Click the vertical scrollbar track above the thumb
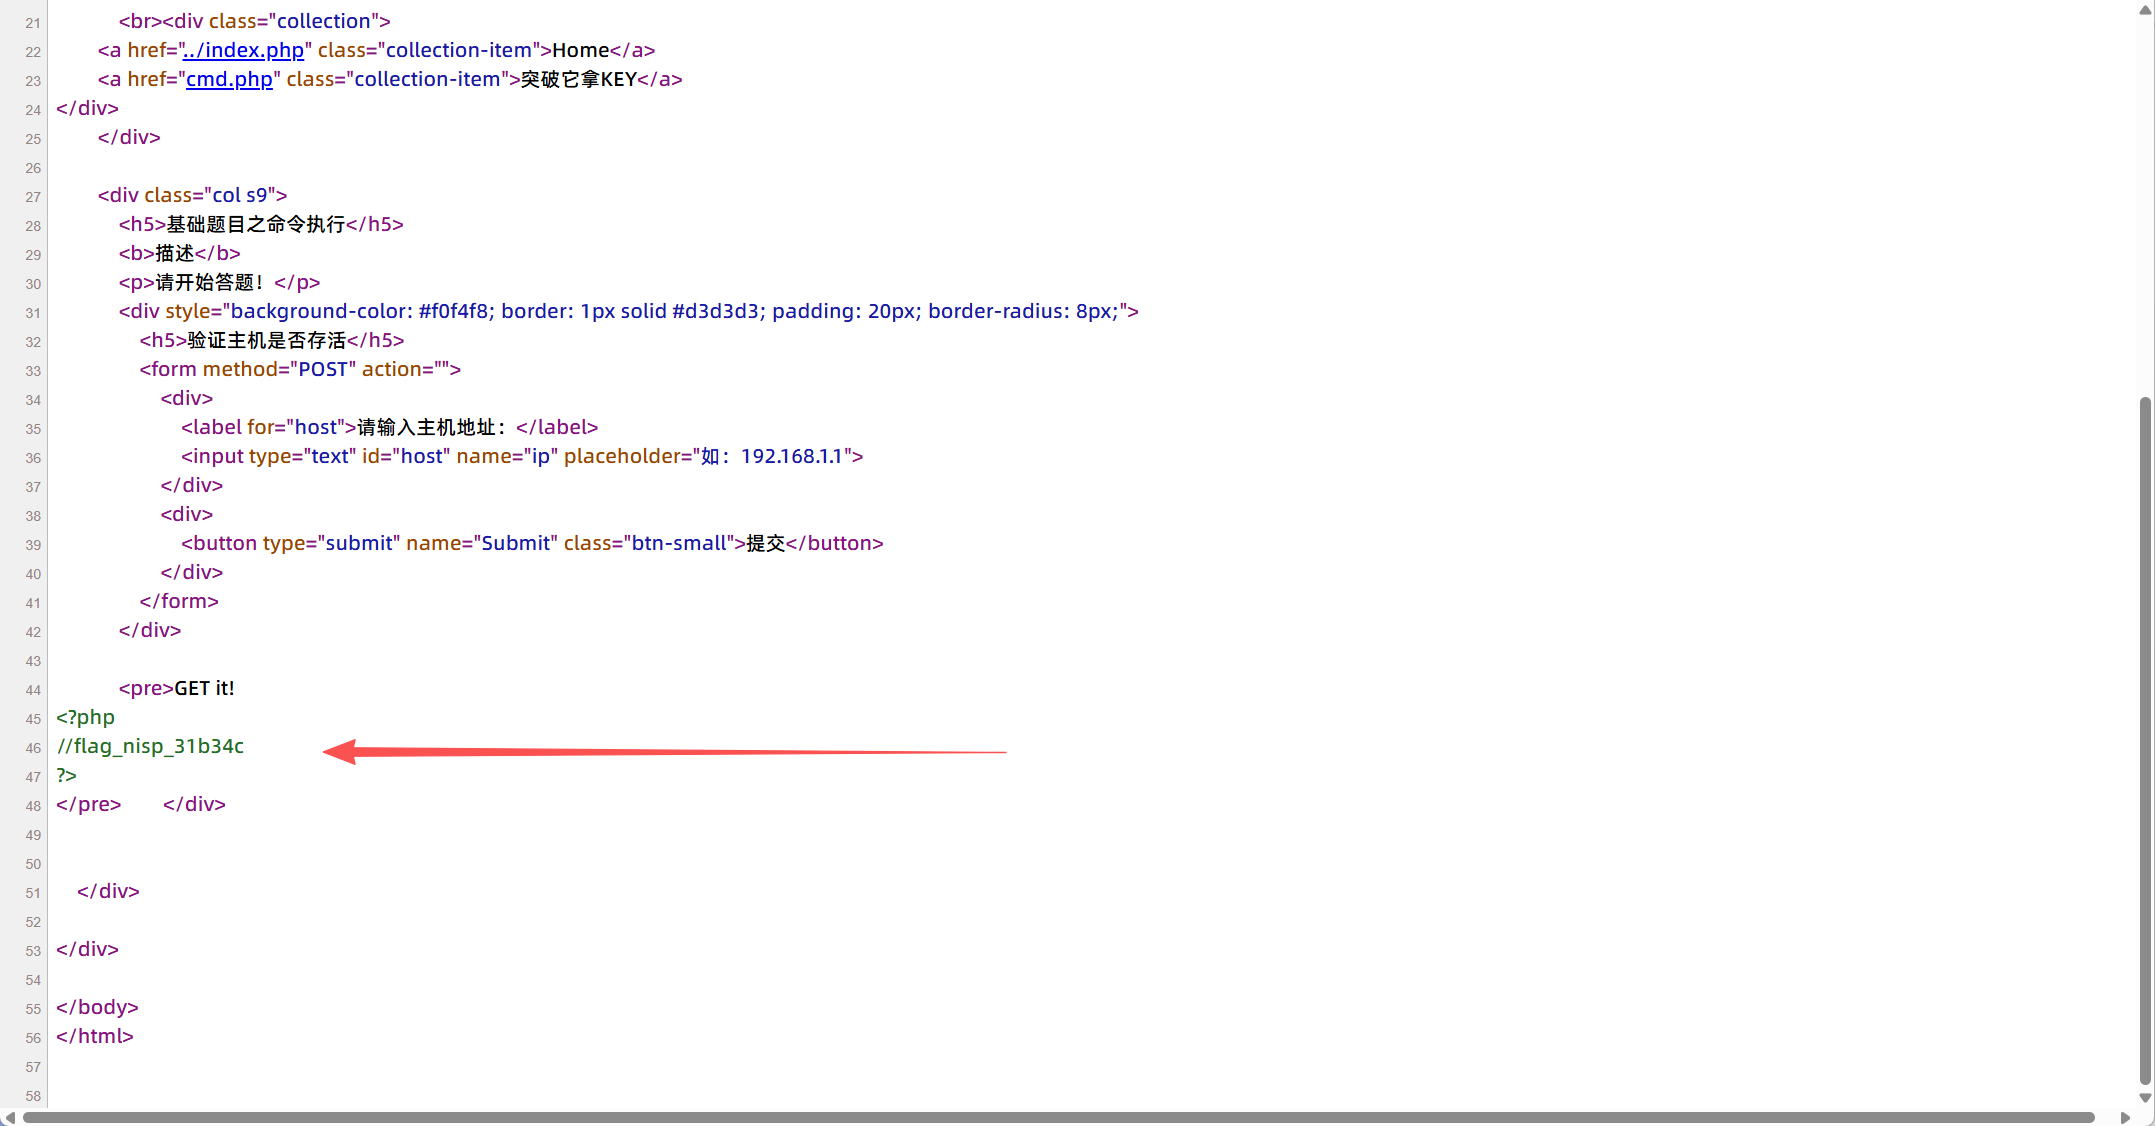This screenshot has width=2155, height=1126. point(2145,200)
